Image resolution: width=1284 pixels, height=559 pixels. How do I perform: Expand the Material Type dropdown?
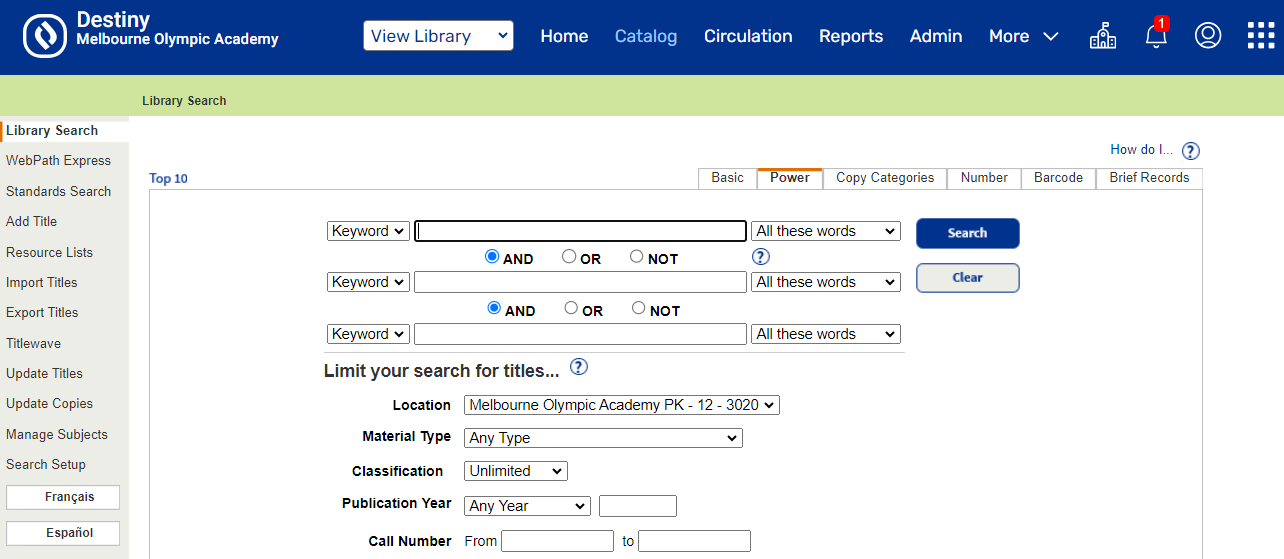pyautogui.click(x=603, y=438)
